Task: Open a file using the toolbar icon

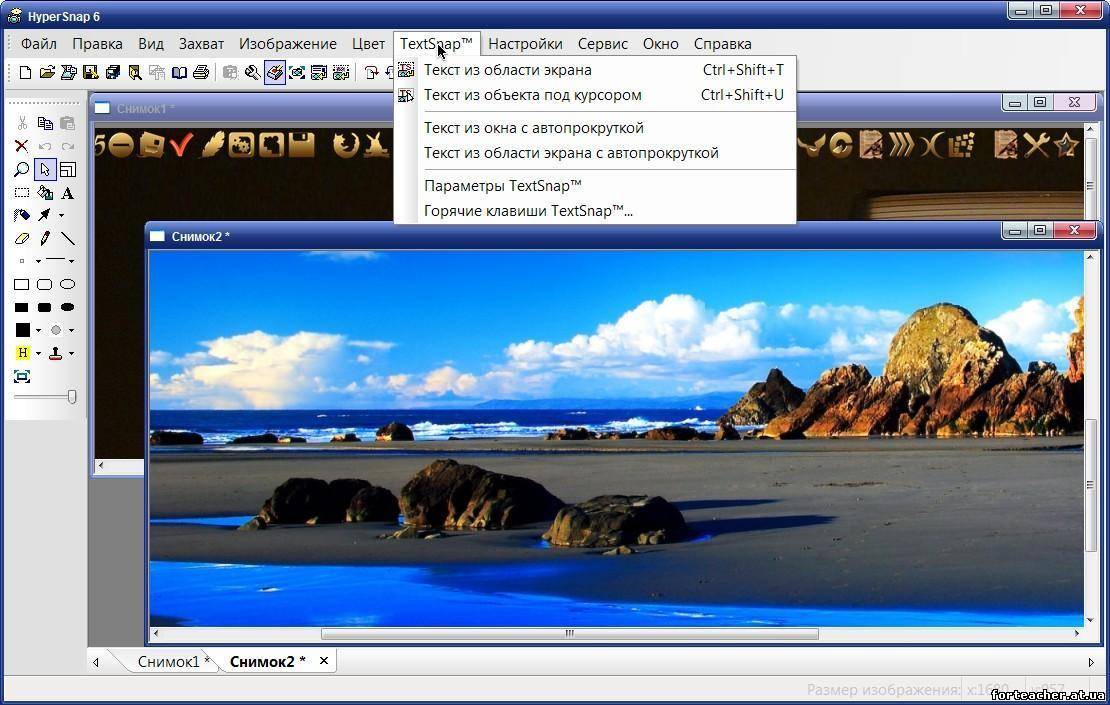Action: coord(47,71)
